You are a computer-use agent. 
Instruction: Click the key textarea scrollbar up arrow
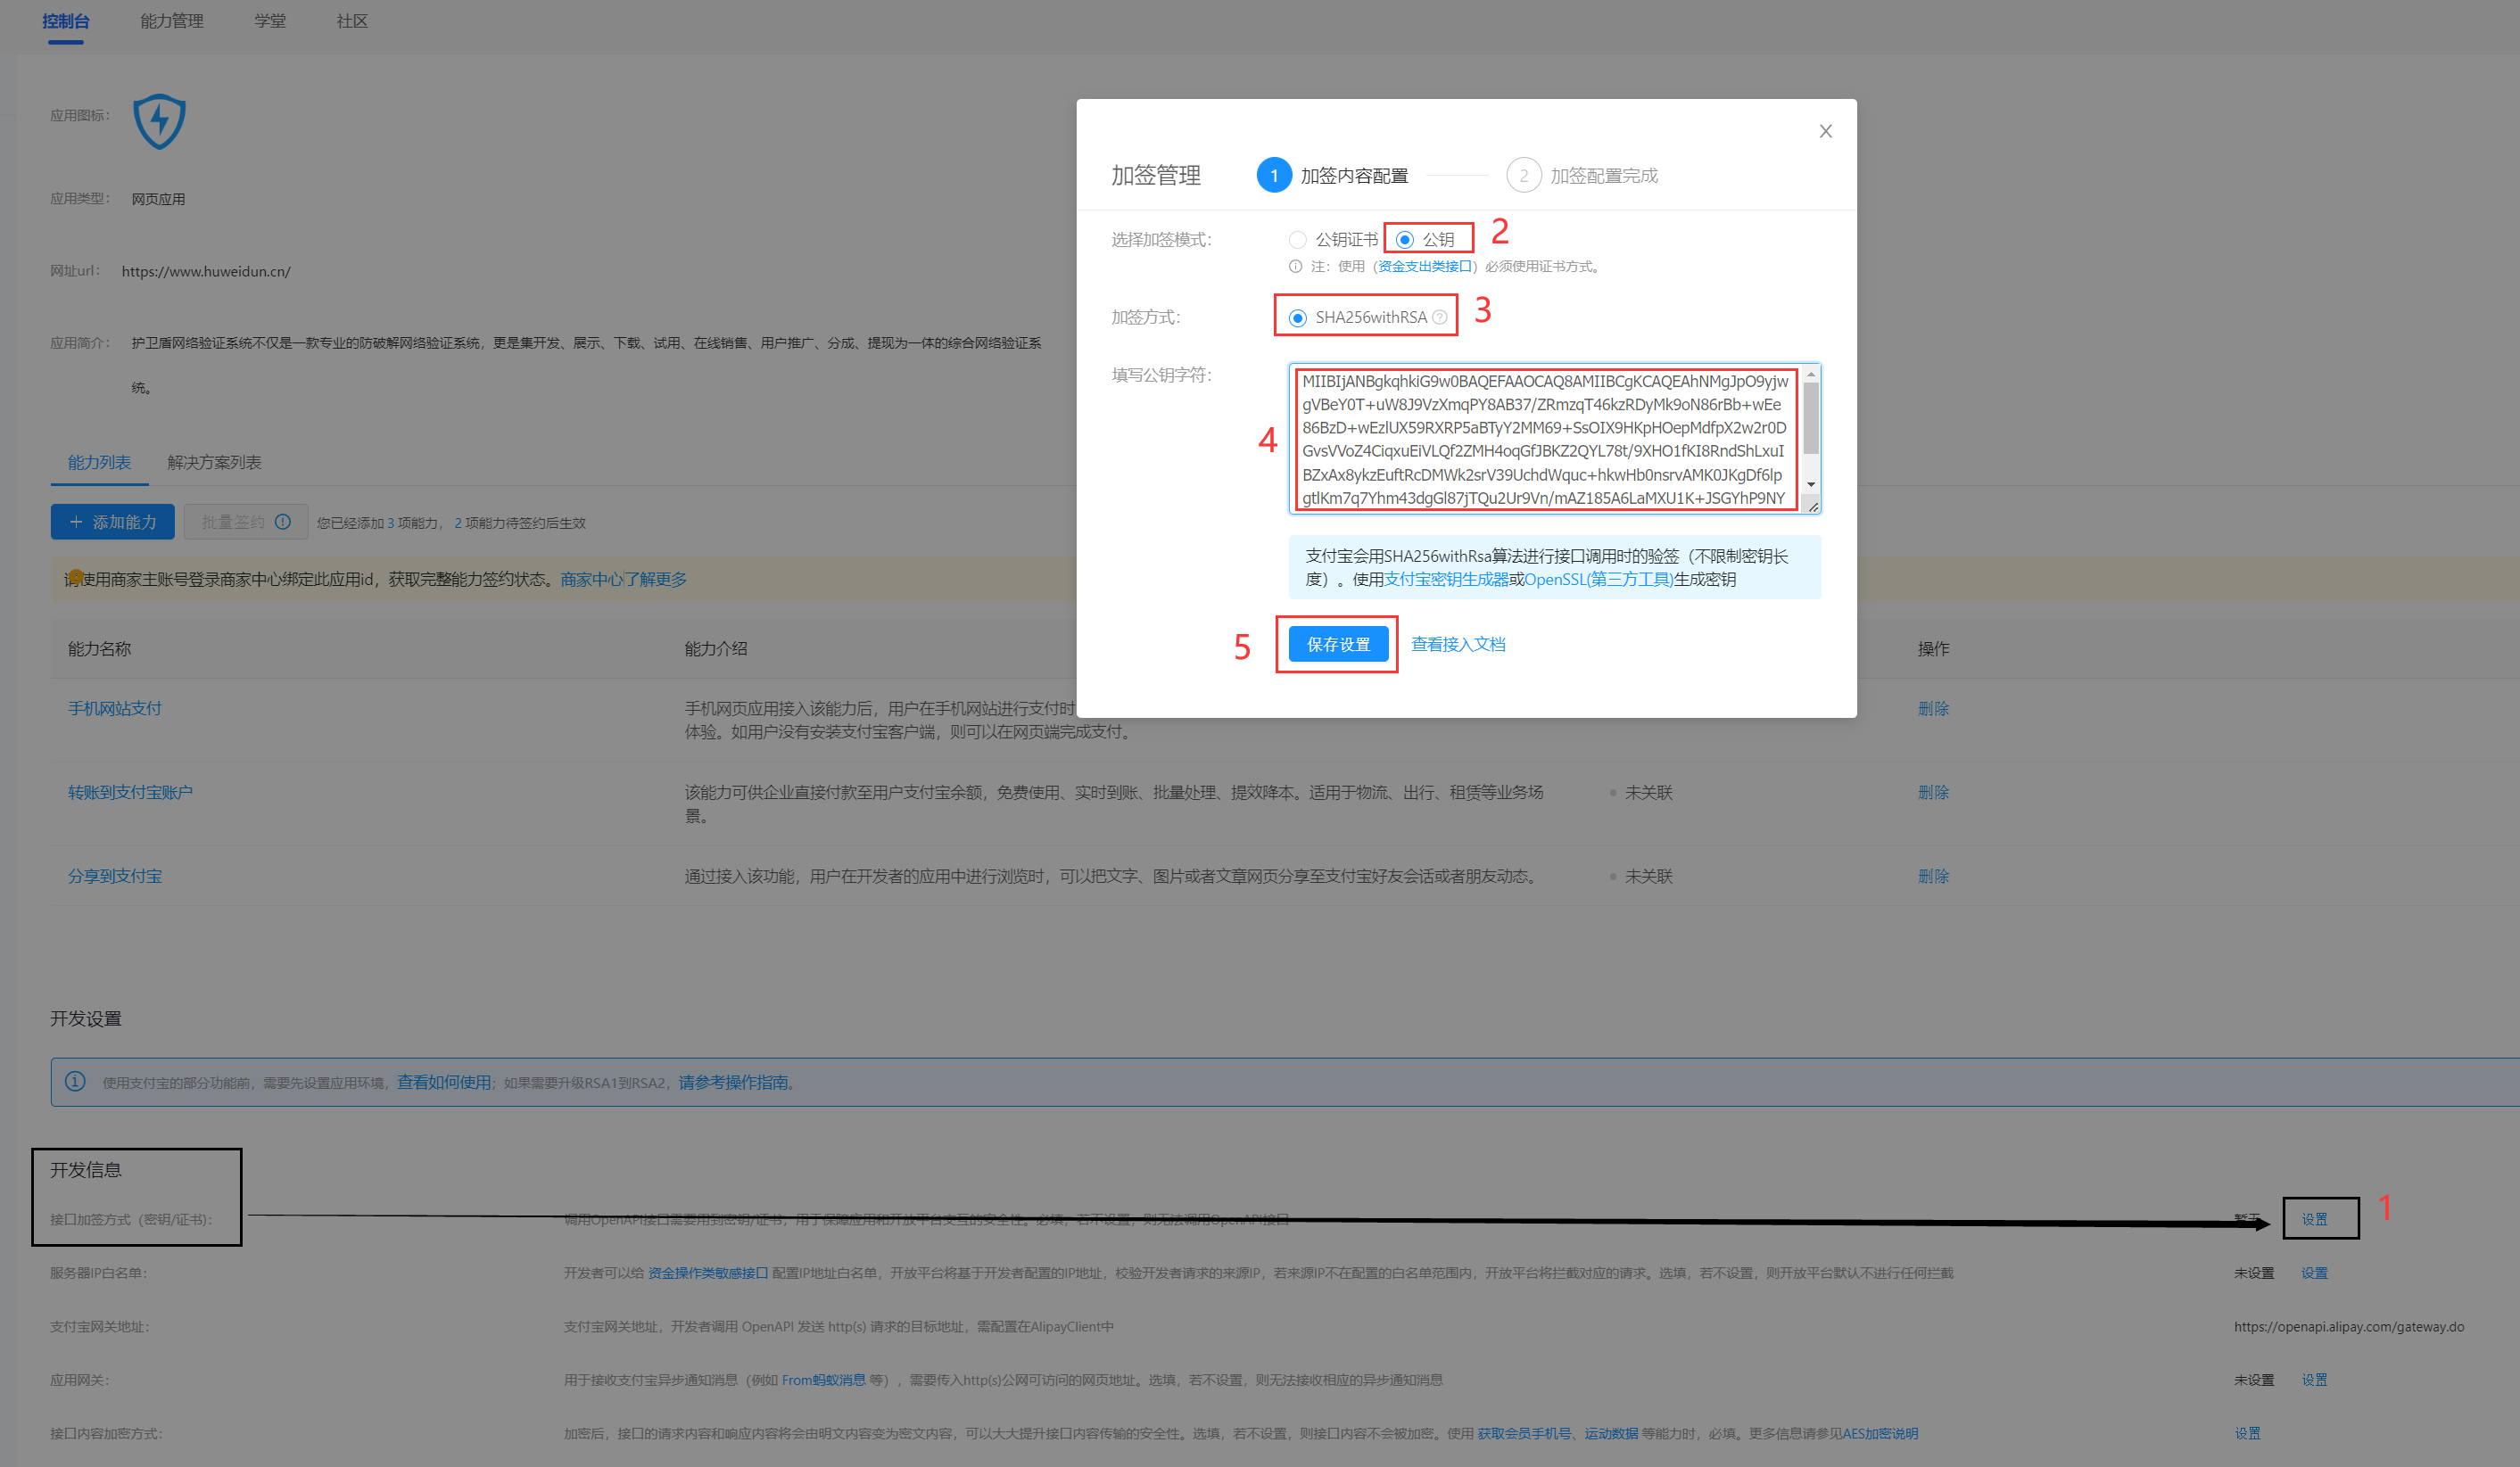pos(1811,374)
